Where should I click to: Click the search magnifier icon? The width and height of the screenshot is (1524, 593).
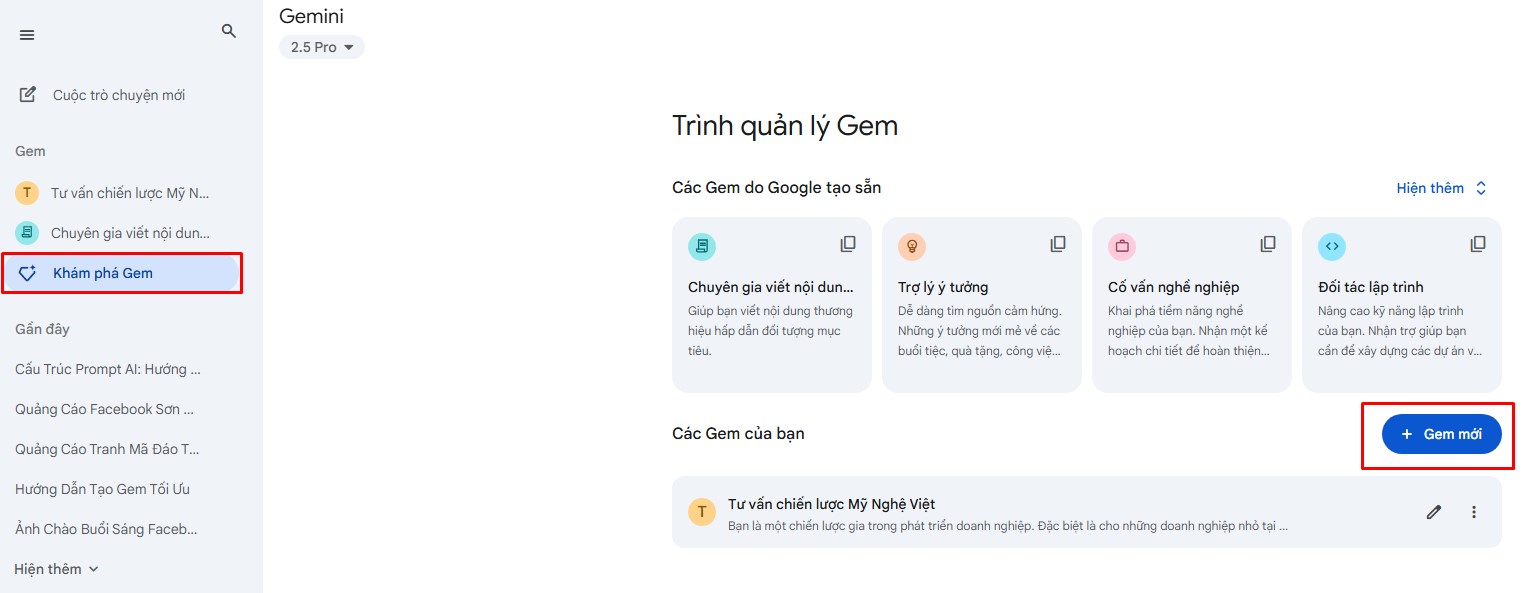click(x=229, y=31)
